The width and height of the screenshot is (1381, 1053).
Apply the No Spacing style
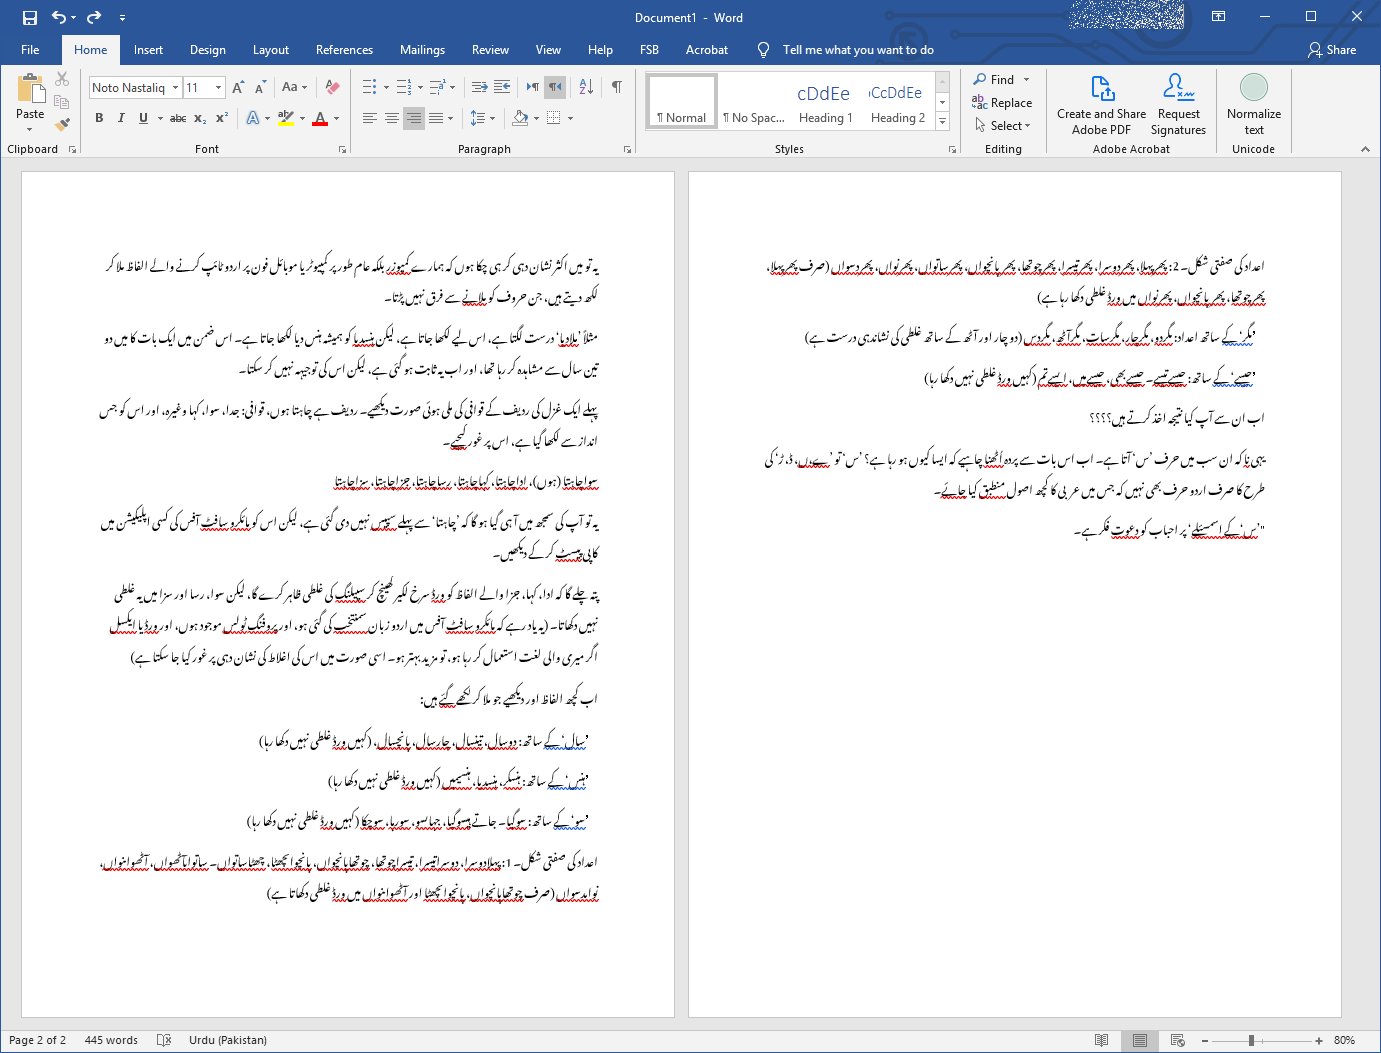tap(754, 104)
